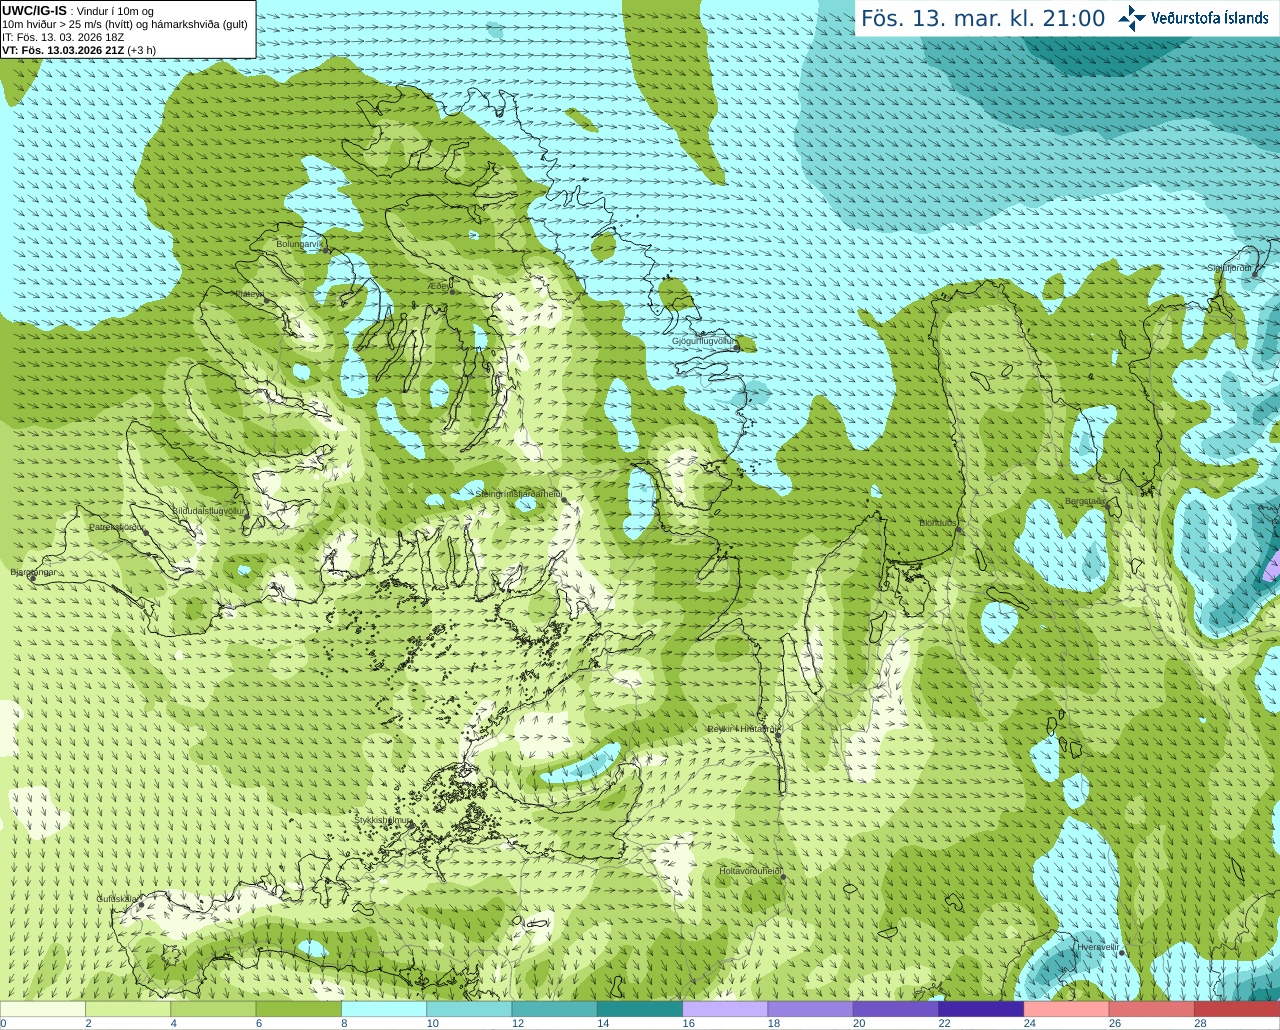The width and height of the screenshot is (1280, 1030).
Task: Select the 4–6 m/s legend swatch
Action: tap(213, 1009)
